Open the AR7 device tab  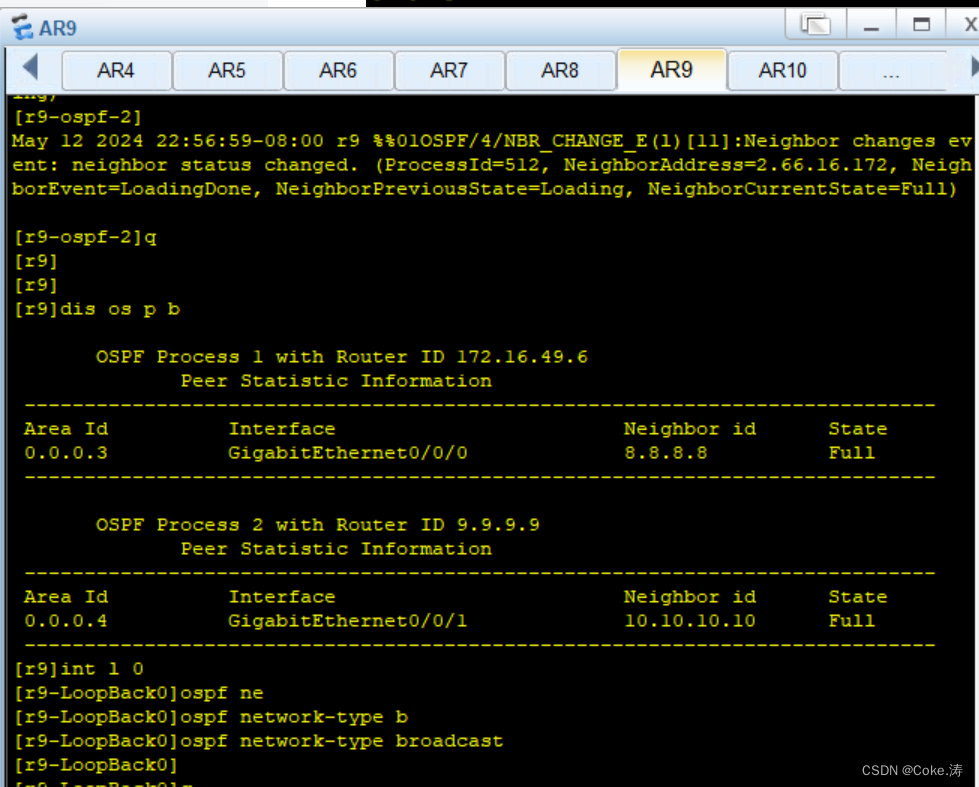click(449, 70)
